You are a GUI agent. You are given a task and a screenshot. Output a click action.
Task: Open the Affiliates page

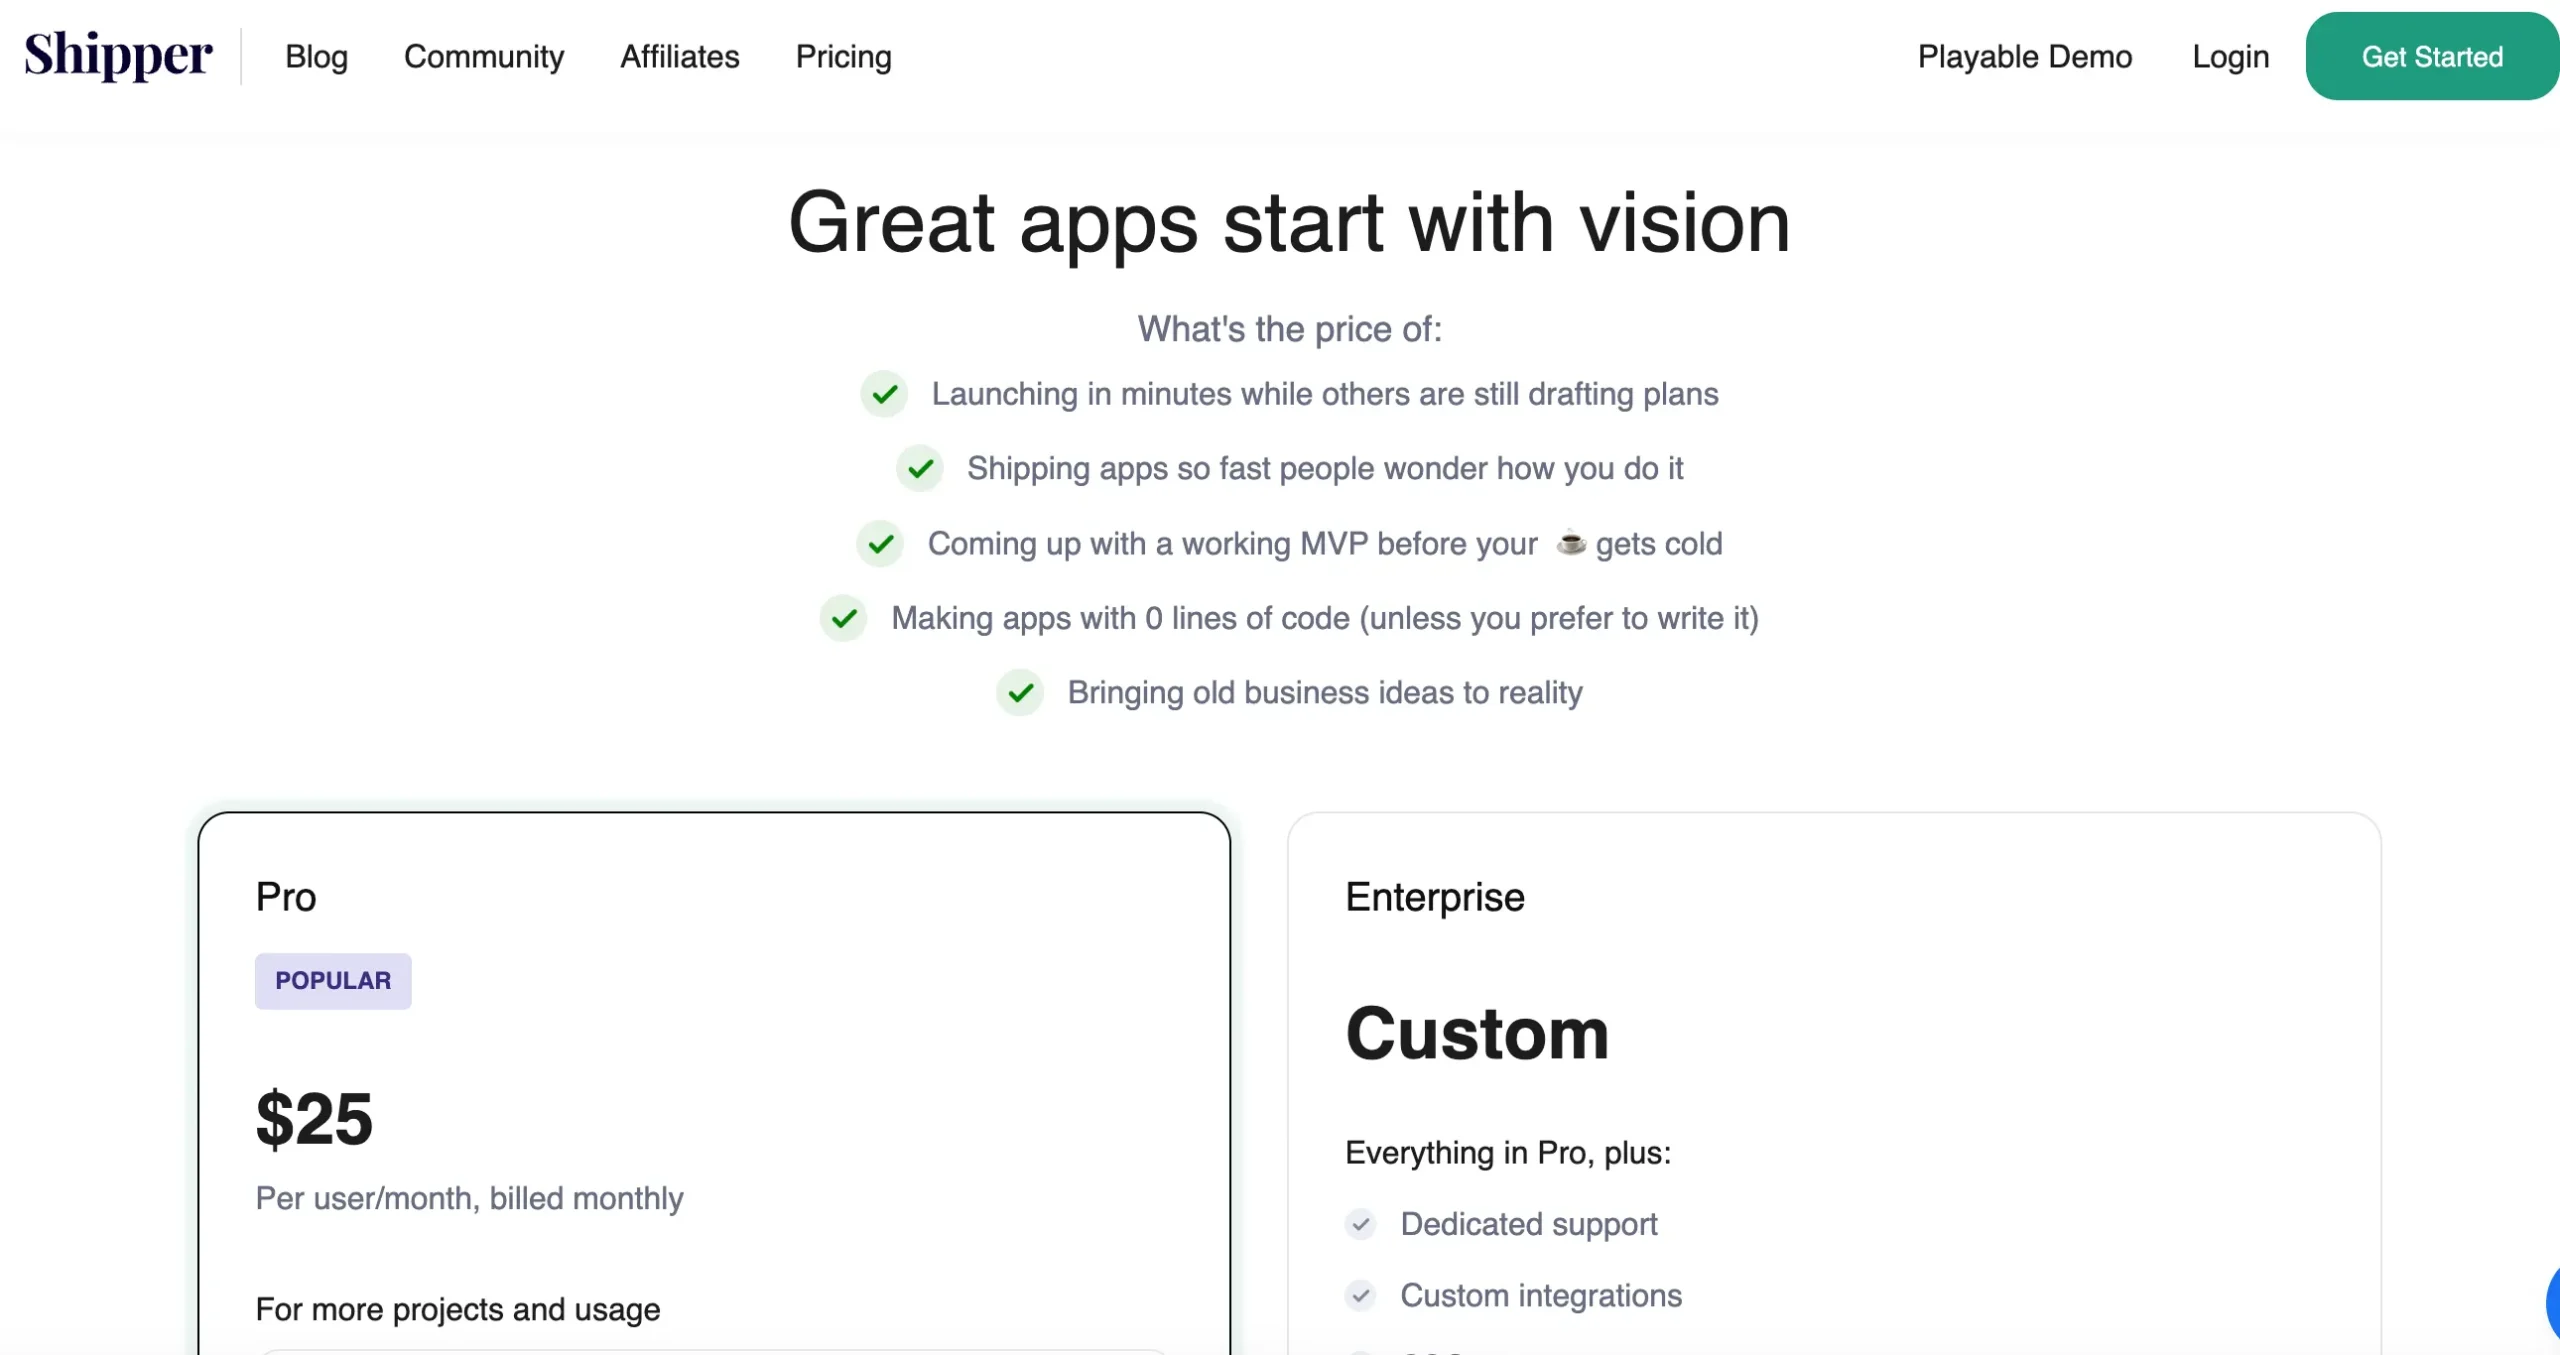(x=680, y=57)
